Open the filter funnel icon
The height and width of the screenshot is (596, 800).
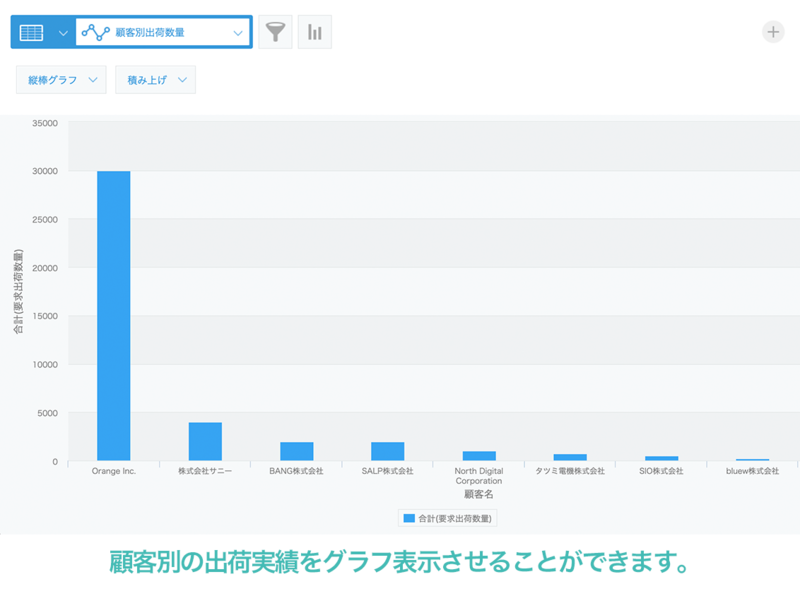tap(275, 32)
